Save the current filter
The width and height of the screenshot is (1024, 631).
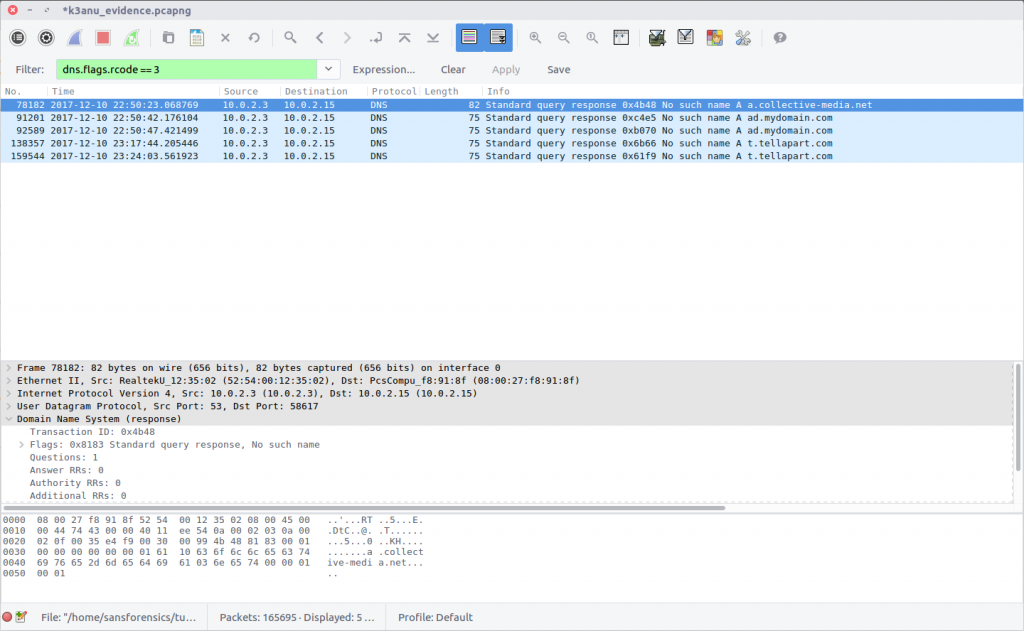(x=558, y=69)
